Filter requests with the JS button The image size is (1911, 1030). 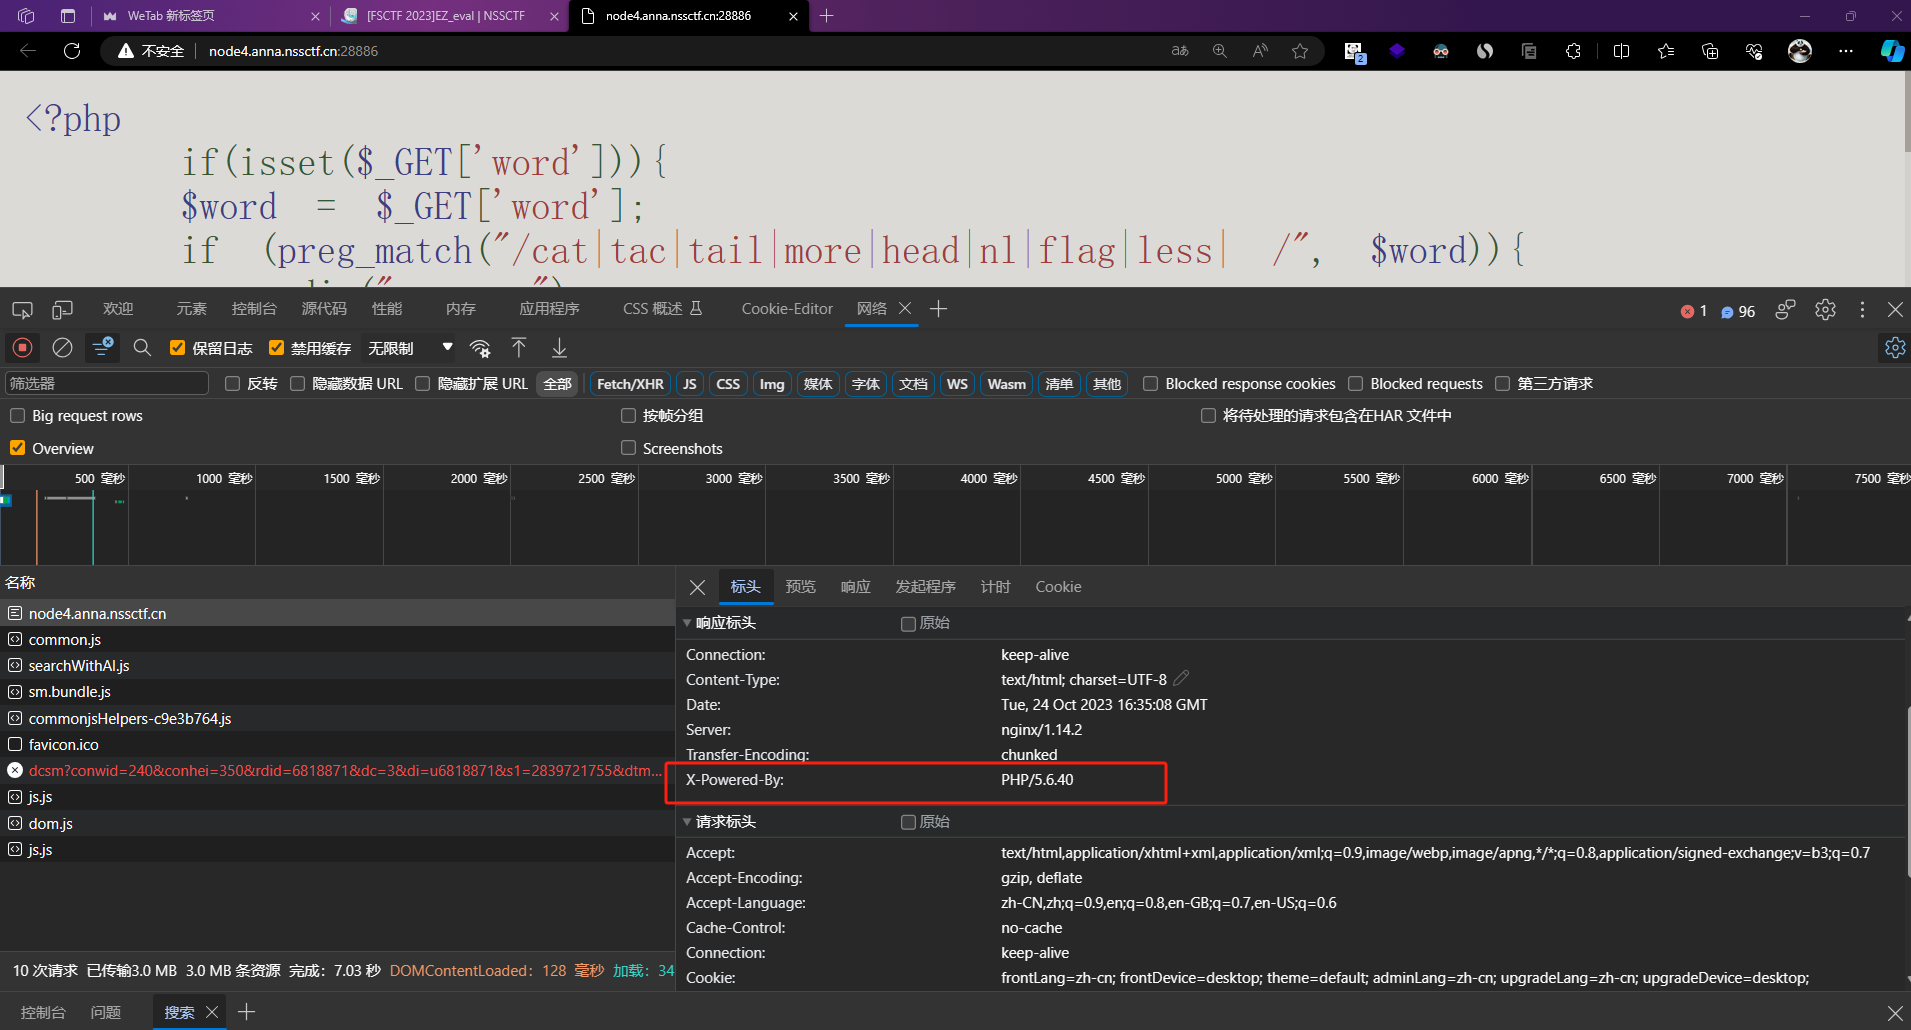[689, 383]
